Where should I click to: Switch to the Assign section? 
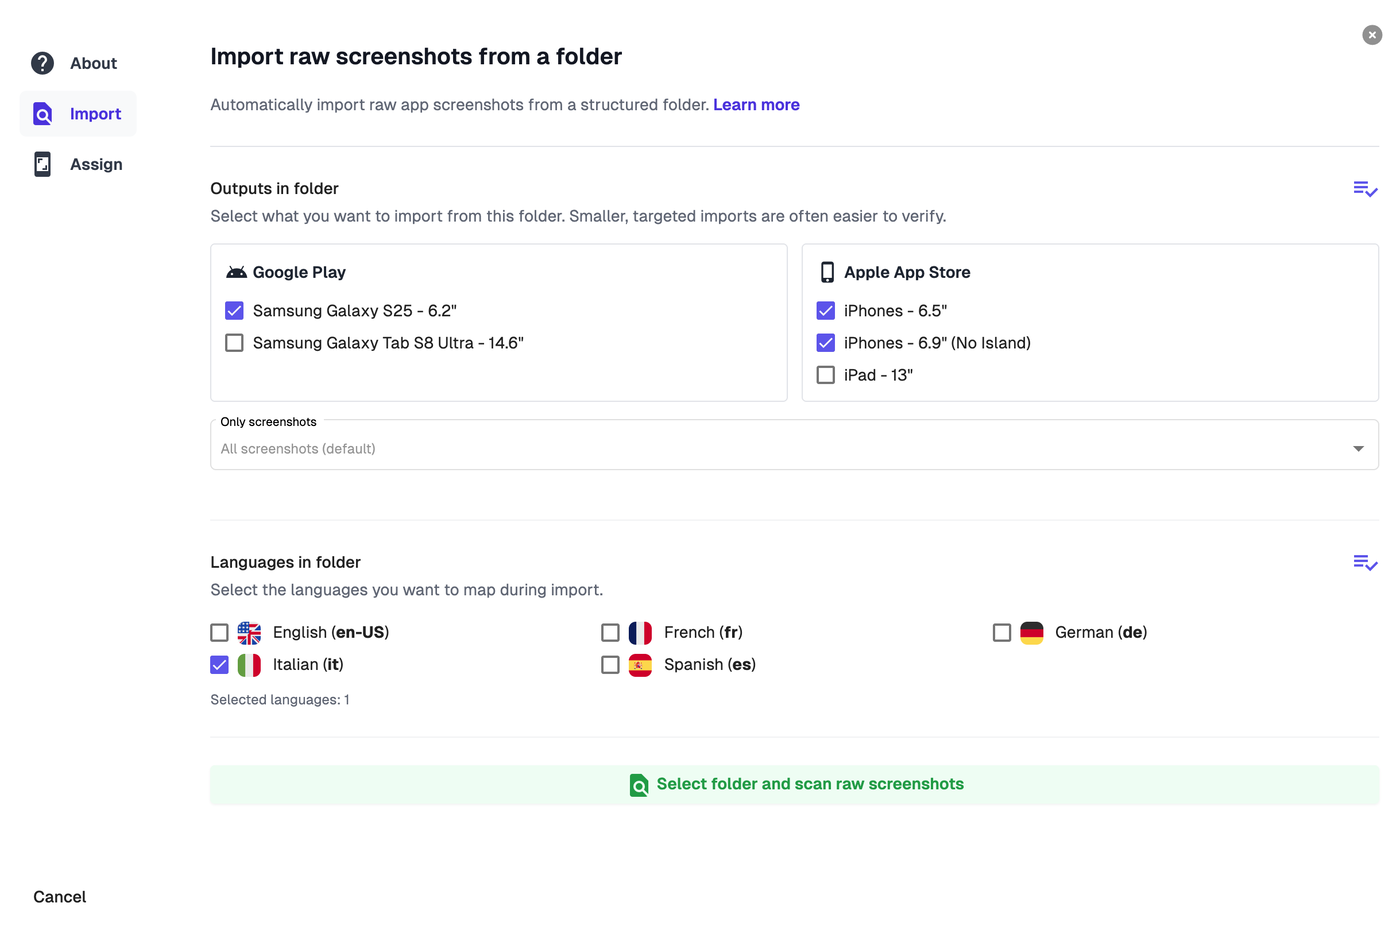(x=96, y=164)
